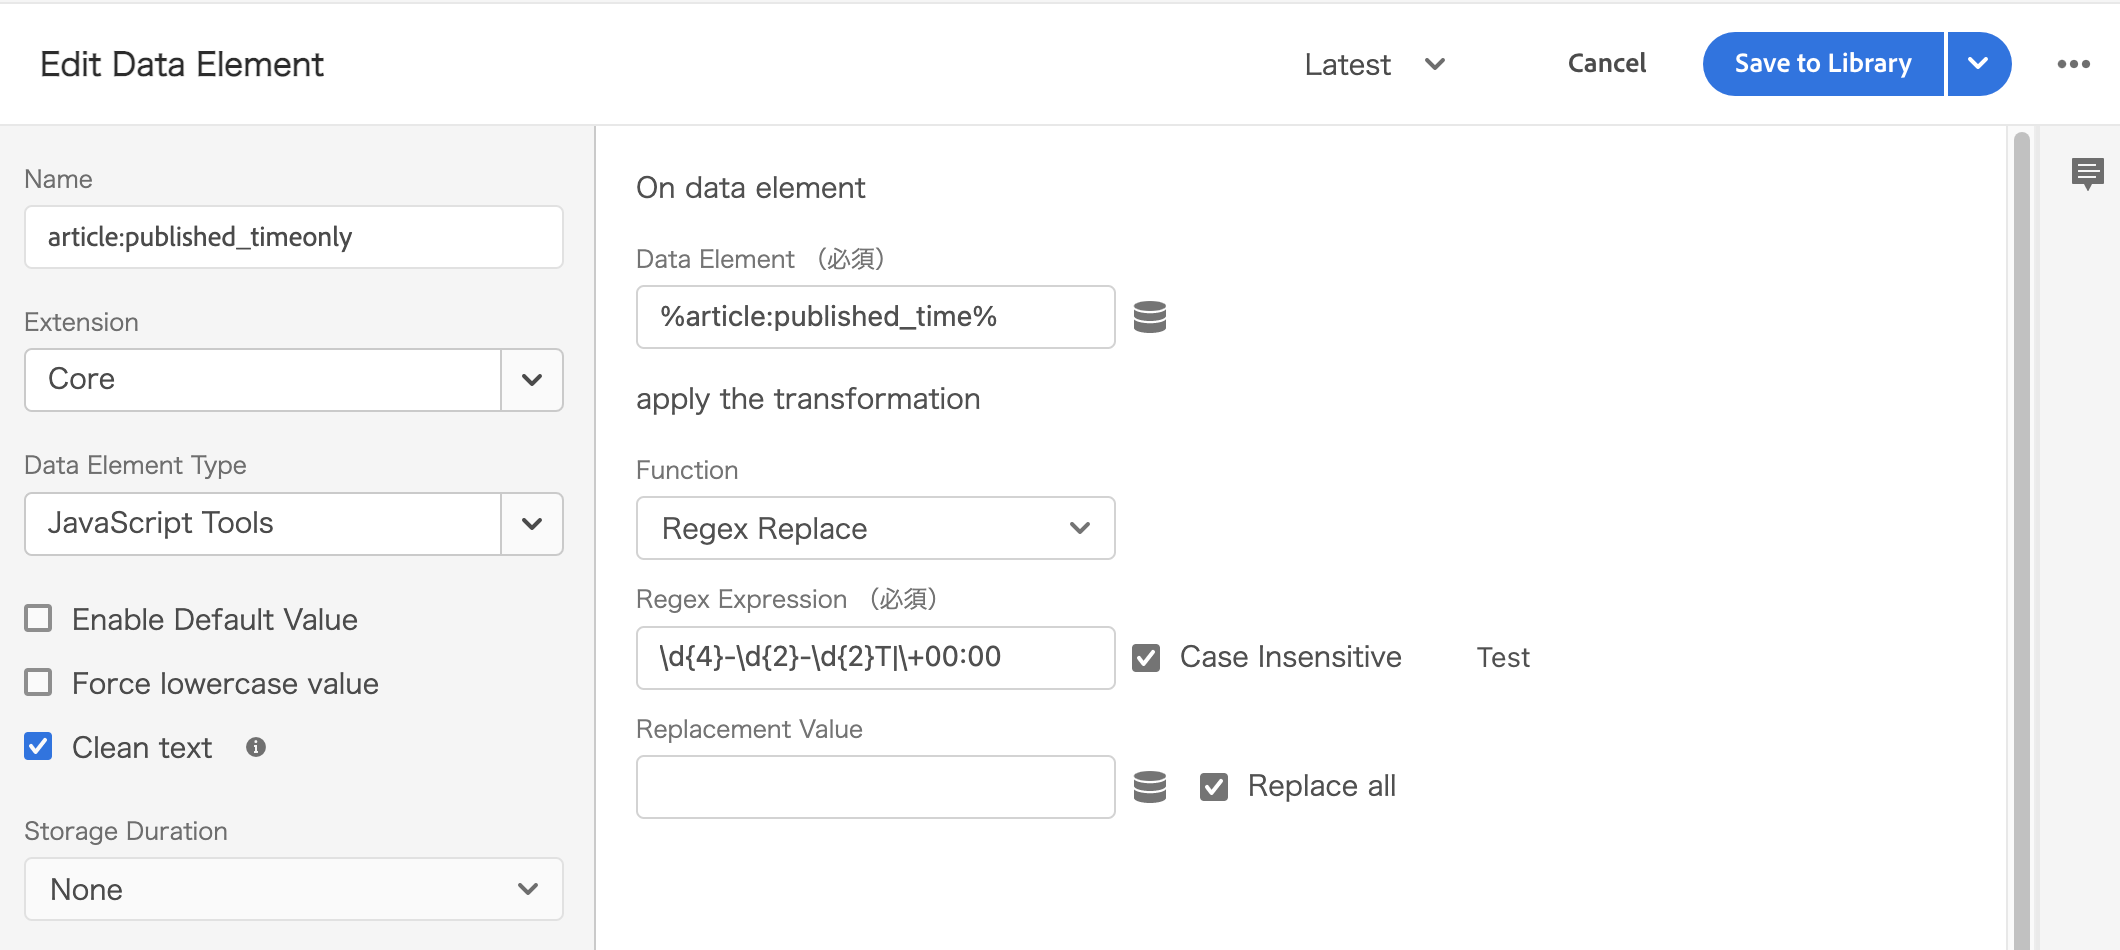Click Cancel to discard changes
Screen dimensions: 2120x950
1606,63
